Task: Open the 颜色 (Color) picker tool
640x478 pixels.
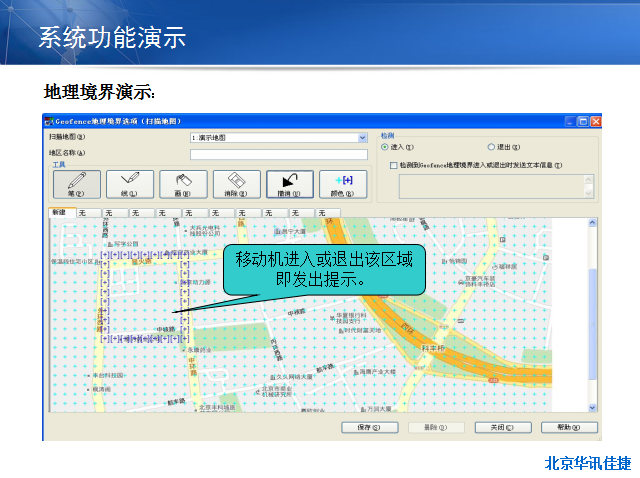Action: [342, 183]
